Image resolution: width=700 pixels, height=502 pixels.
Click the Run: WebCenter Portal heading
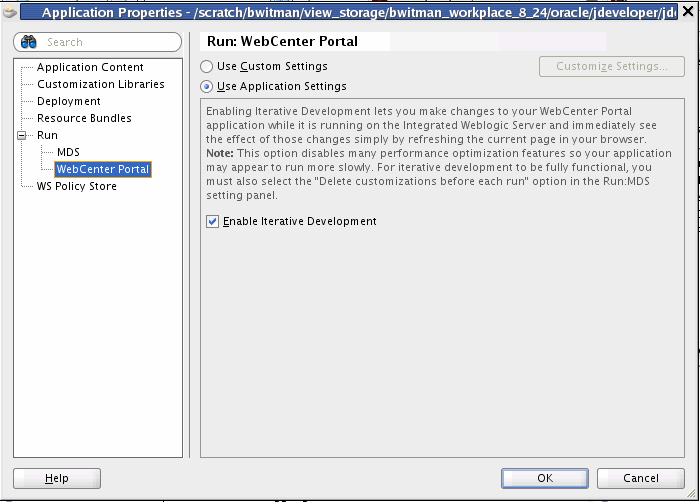(x=282, y=42)
